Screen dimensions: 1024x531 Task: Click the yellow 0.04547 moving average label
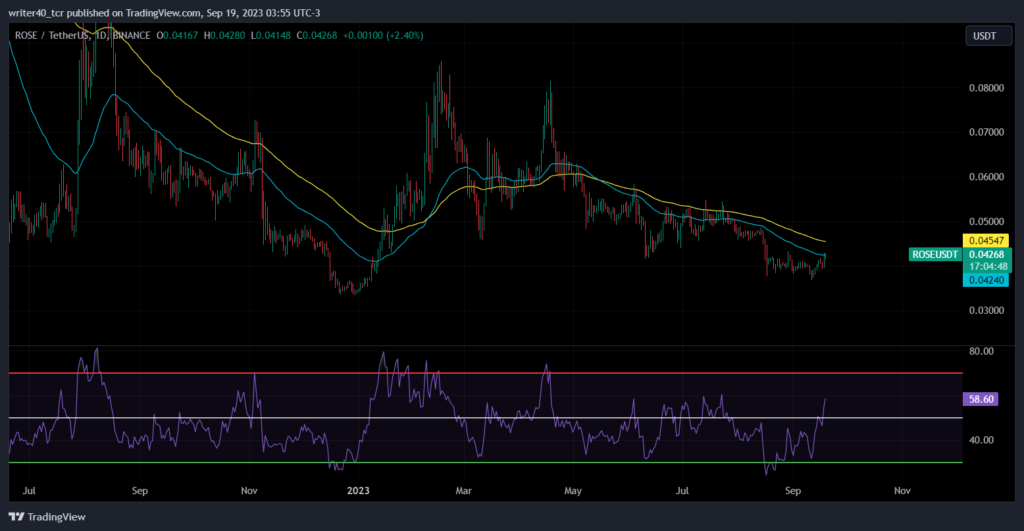click(986, 241)
